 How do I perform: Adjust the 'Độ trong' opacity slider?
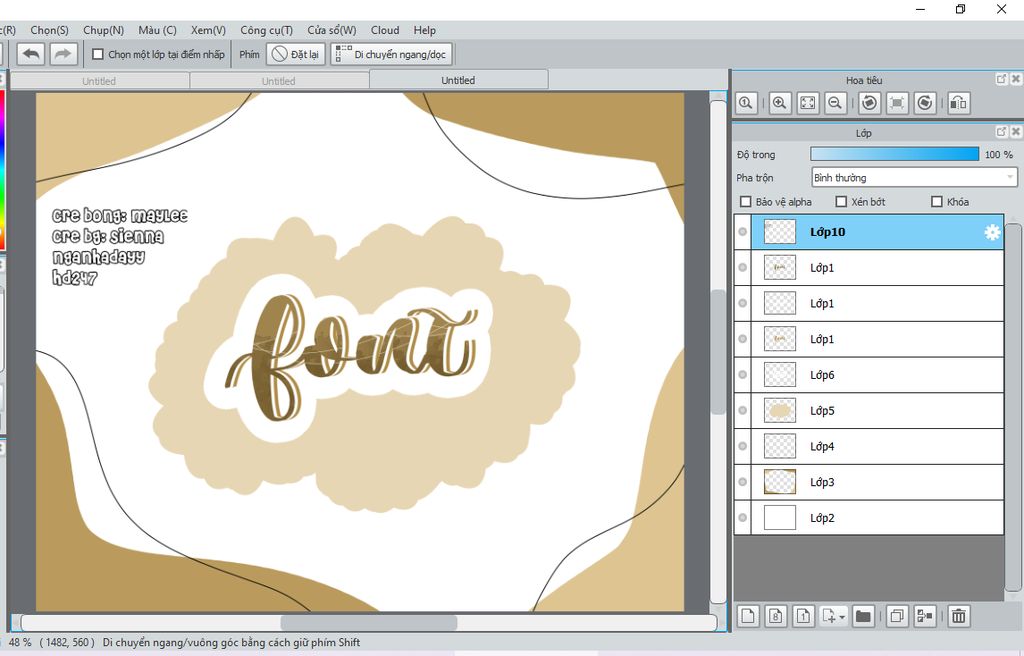pyautogui.click(x=895, y=154)
